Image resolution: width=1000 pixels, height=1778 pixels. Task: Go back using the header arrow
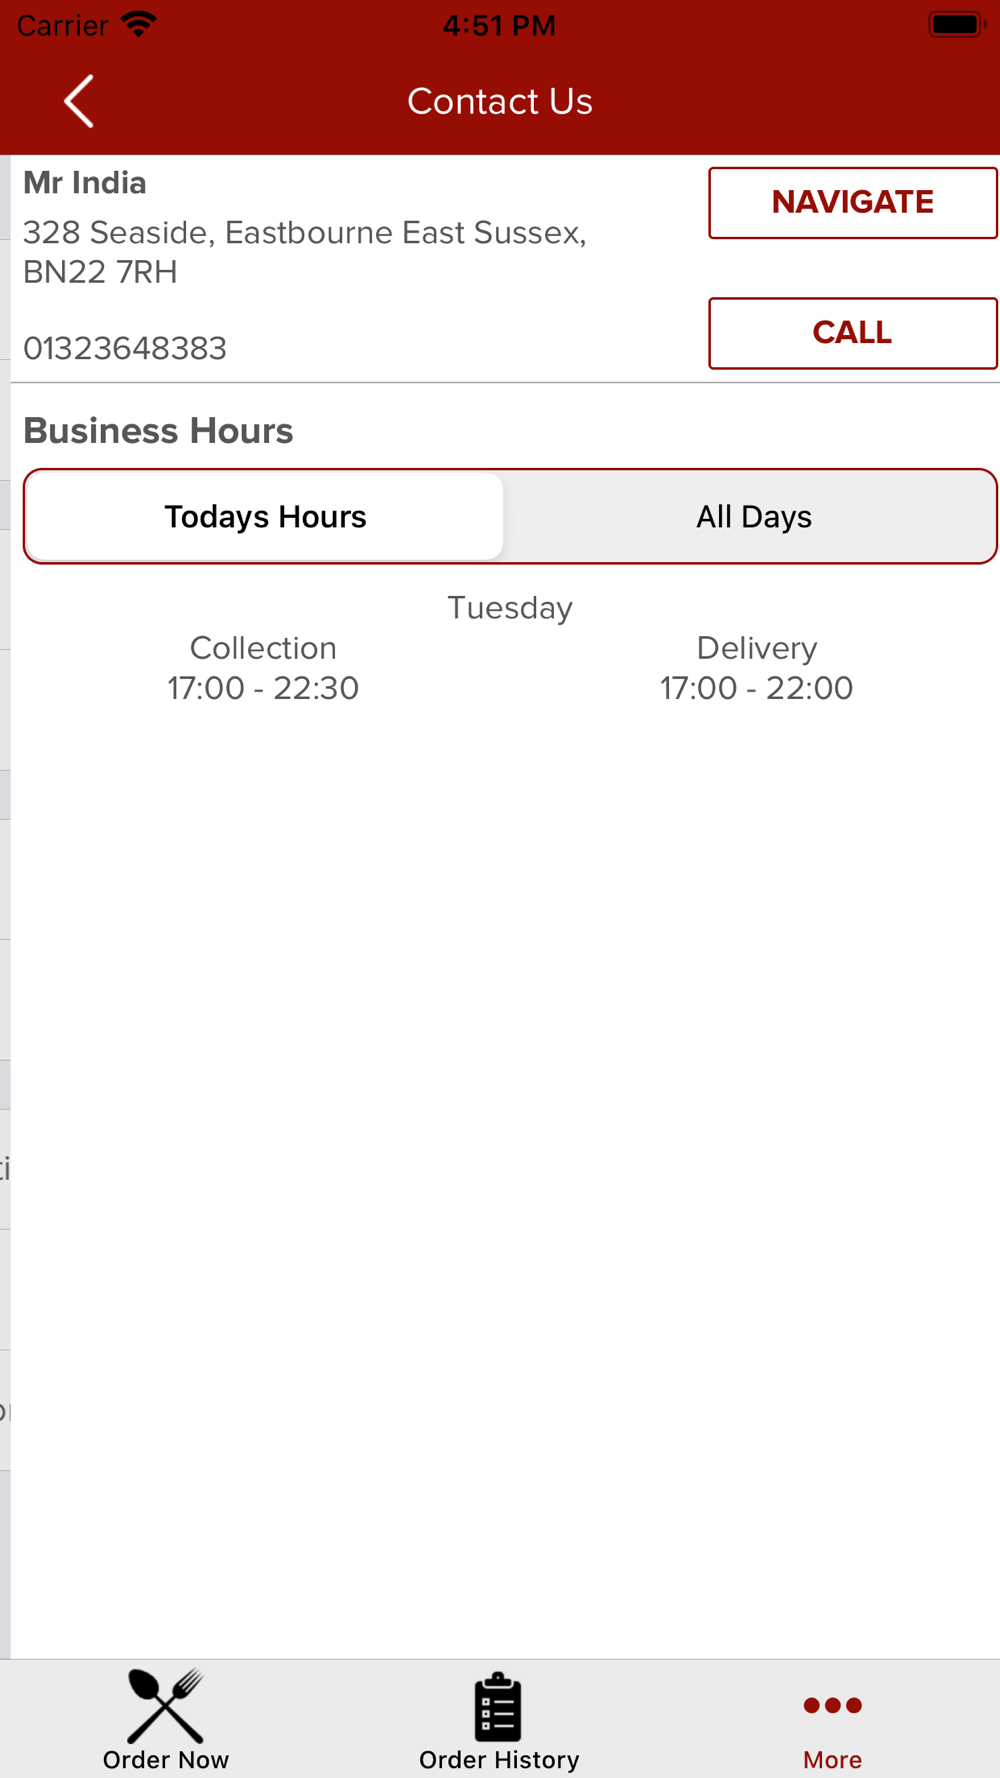(79, 101)
